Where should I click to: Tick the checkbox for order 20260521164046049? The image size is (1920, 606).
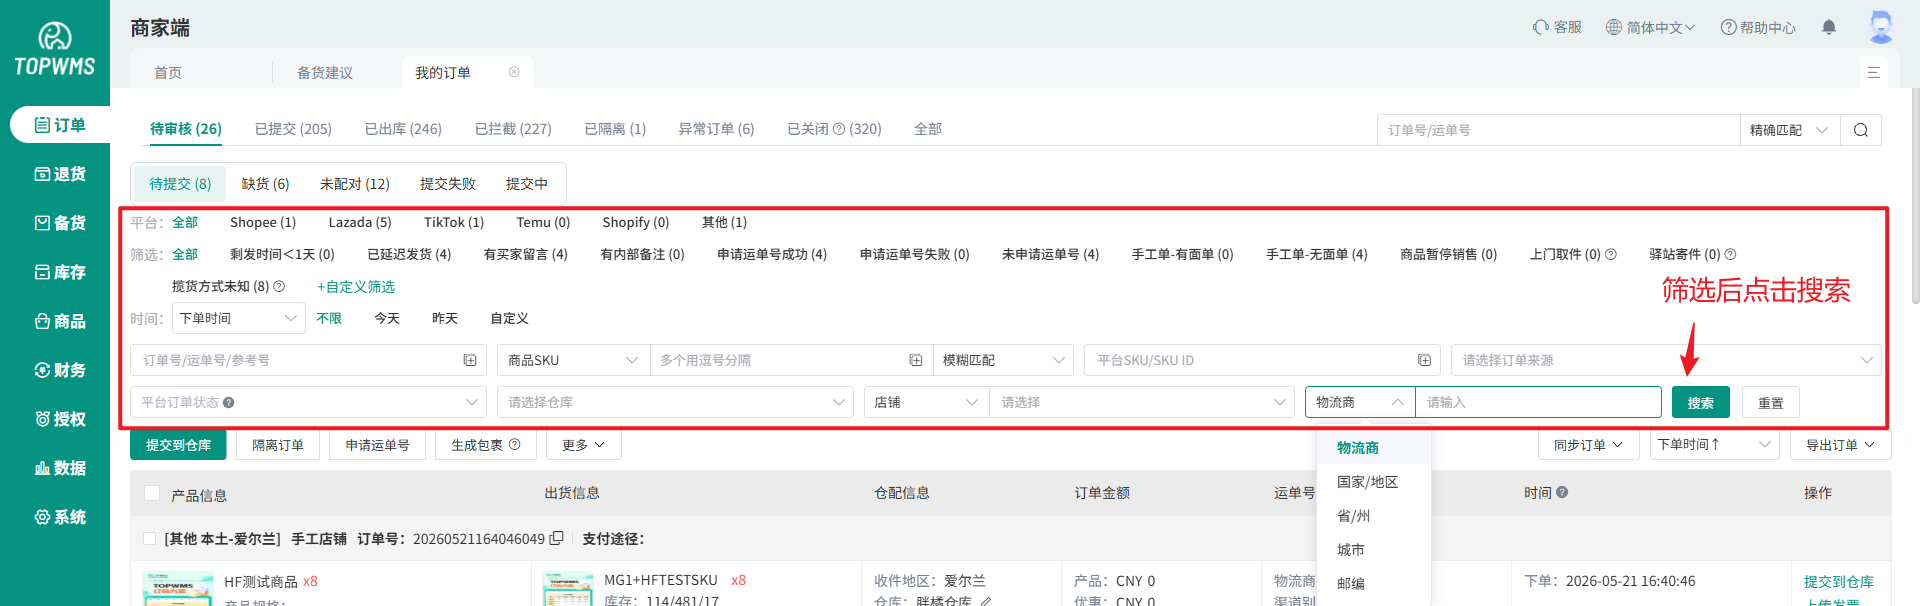point(149,539)
